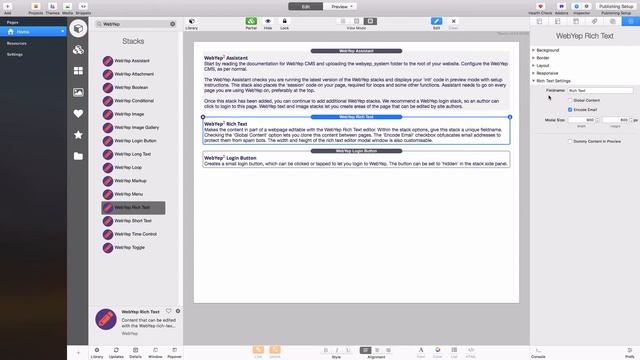Click the Lock padlock icon
The width and height of the screenshot is (640, 360).
[x=284, y=21]
